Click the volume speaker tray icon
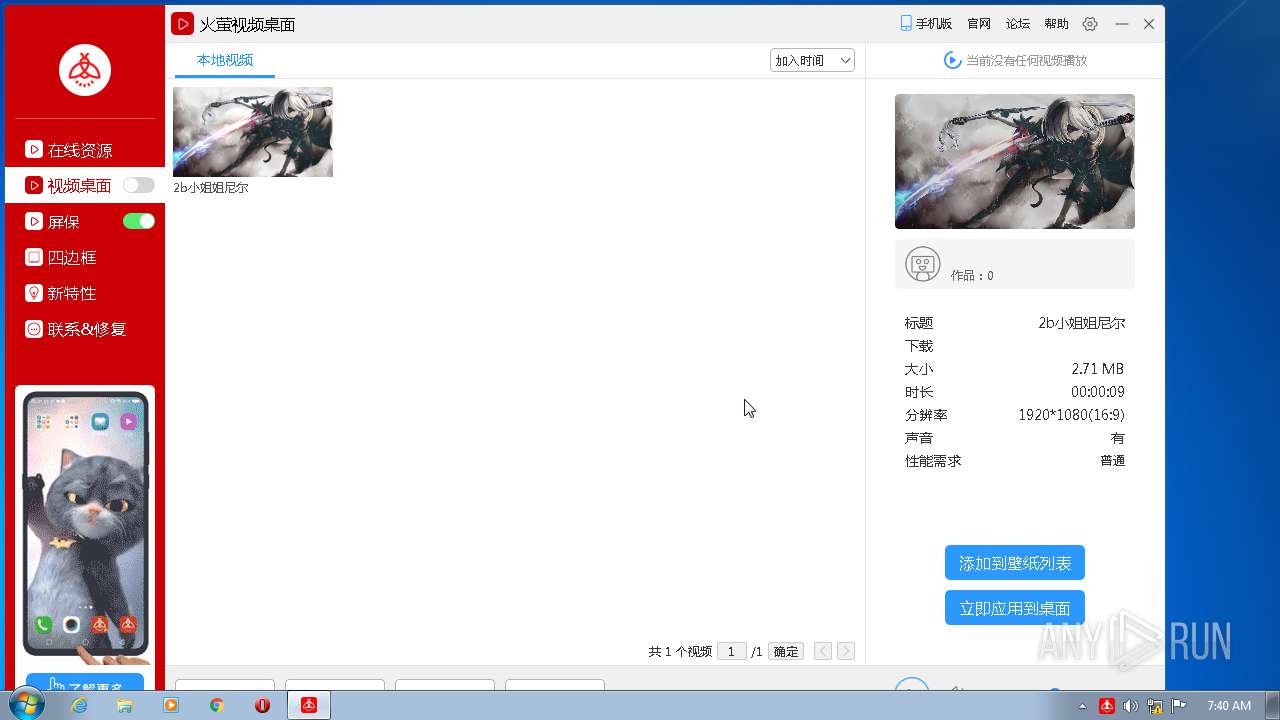Viewport: 1280px width, 720px height. tap(1130, 706)
